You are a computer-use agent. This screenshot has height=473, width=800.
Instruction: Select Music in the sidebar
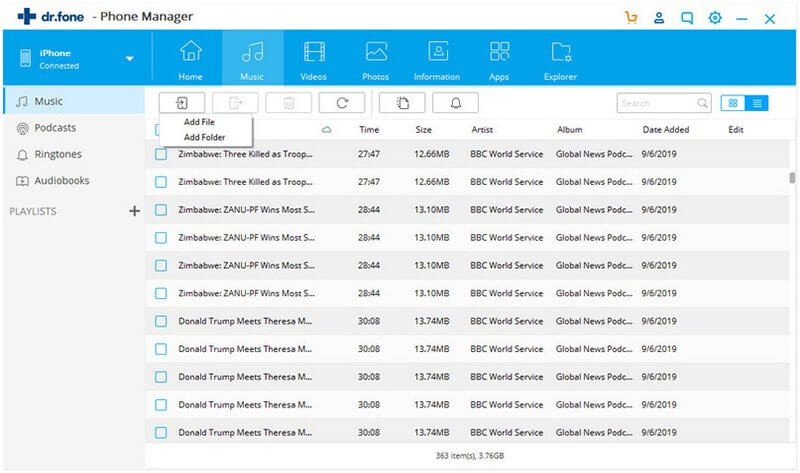[74, 101]
